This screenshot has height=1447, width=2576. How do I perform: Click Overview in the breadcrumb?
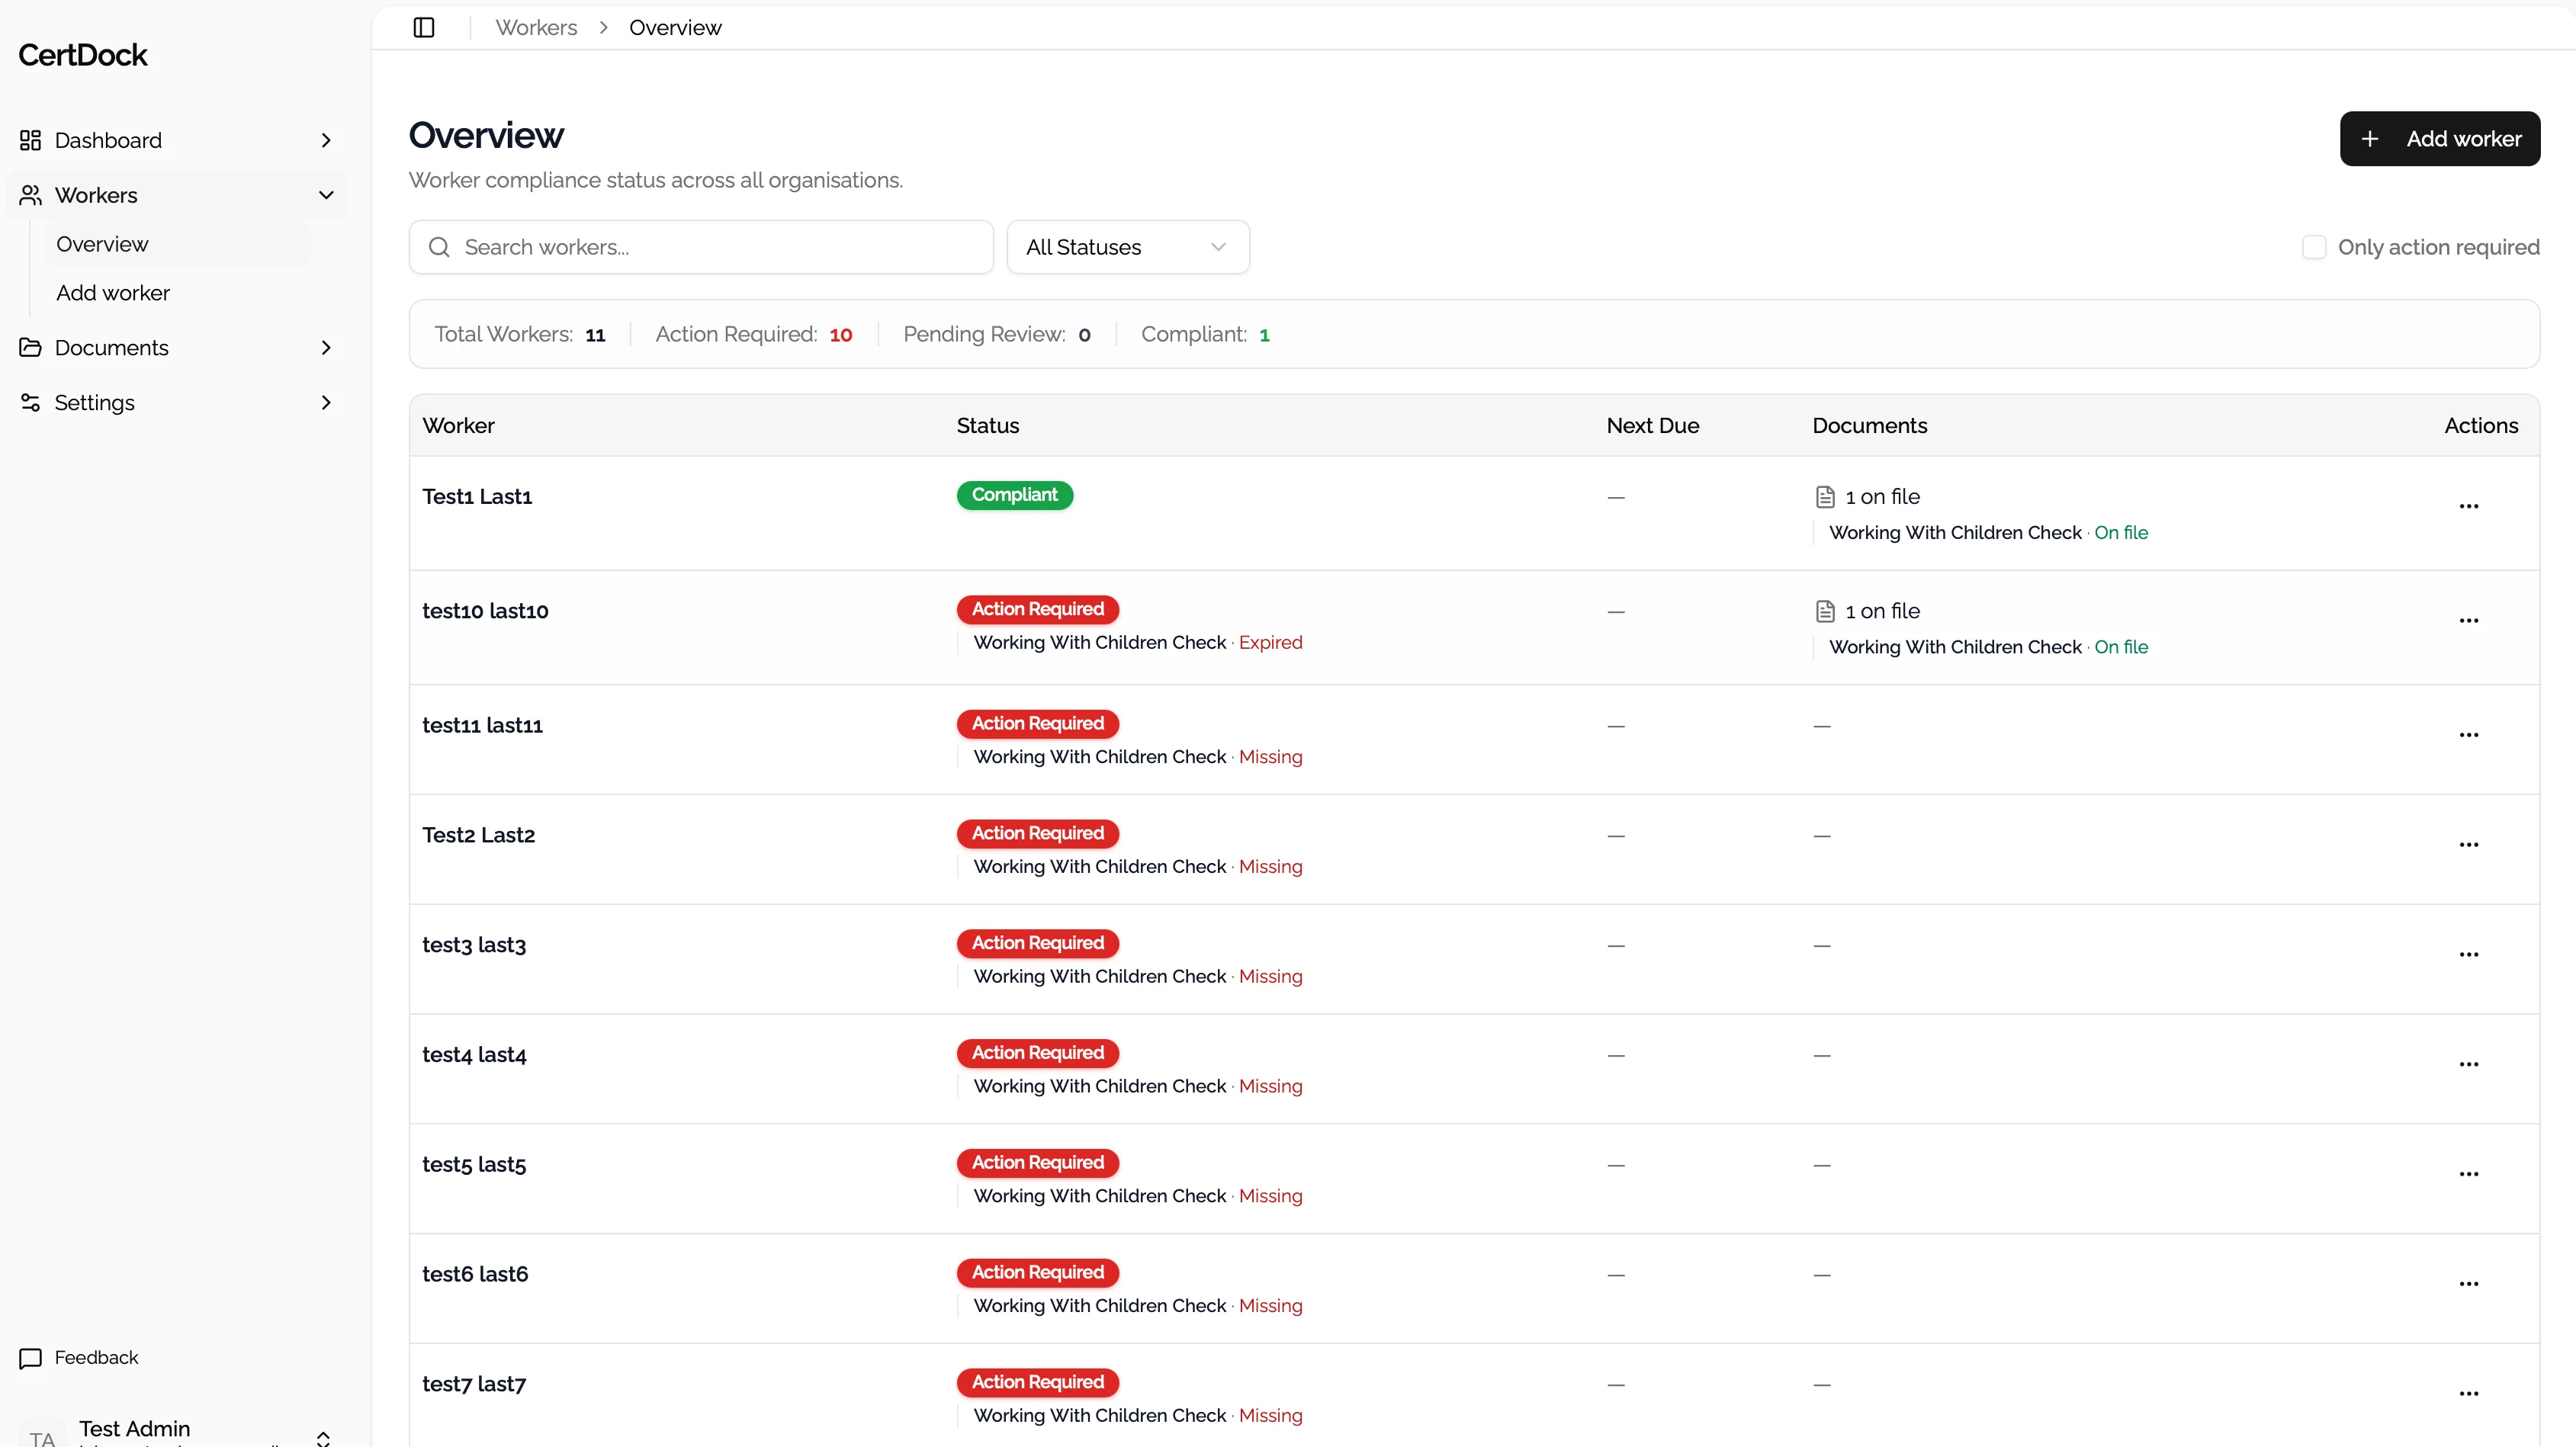click(x=675, y=27)
